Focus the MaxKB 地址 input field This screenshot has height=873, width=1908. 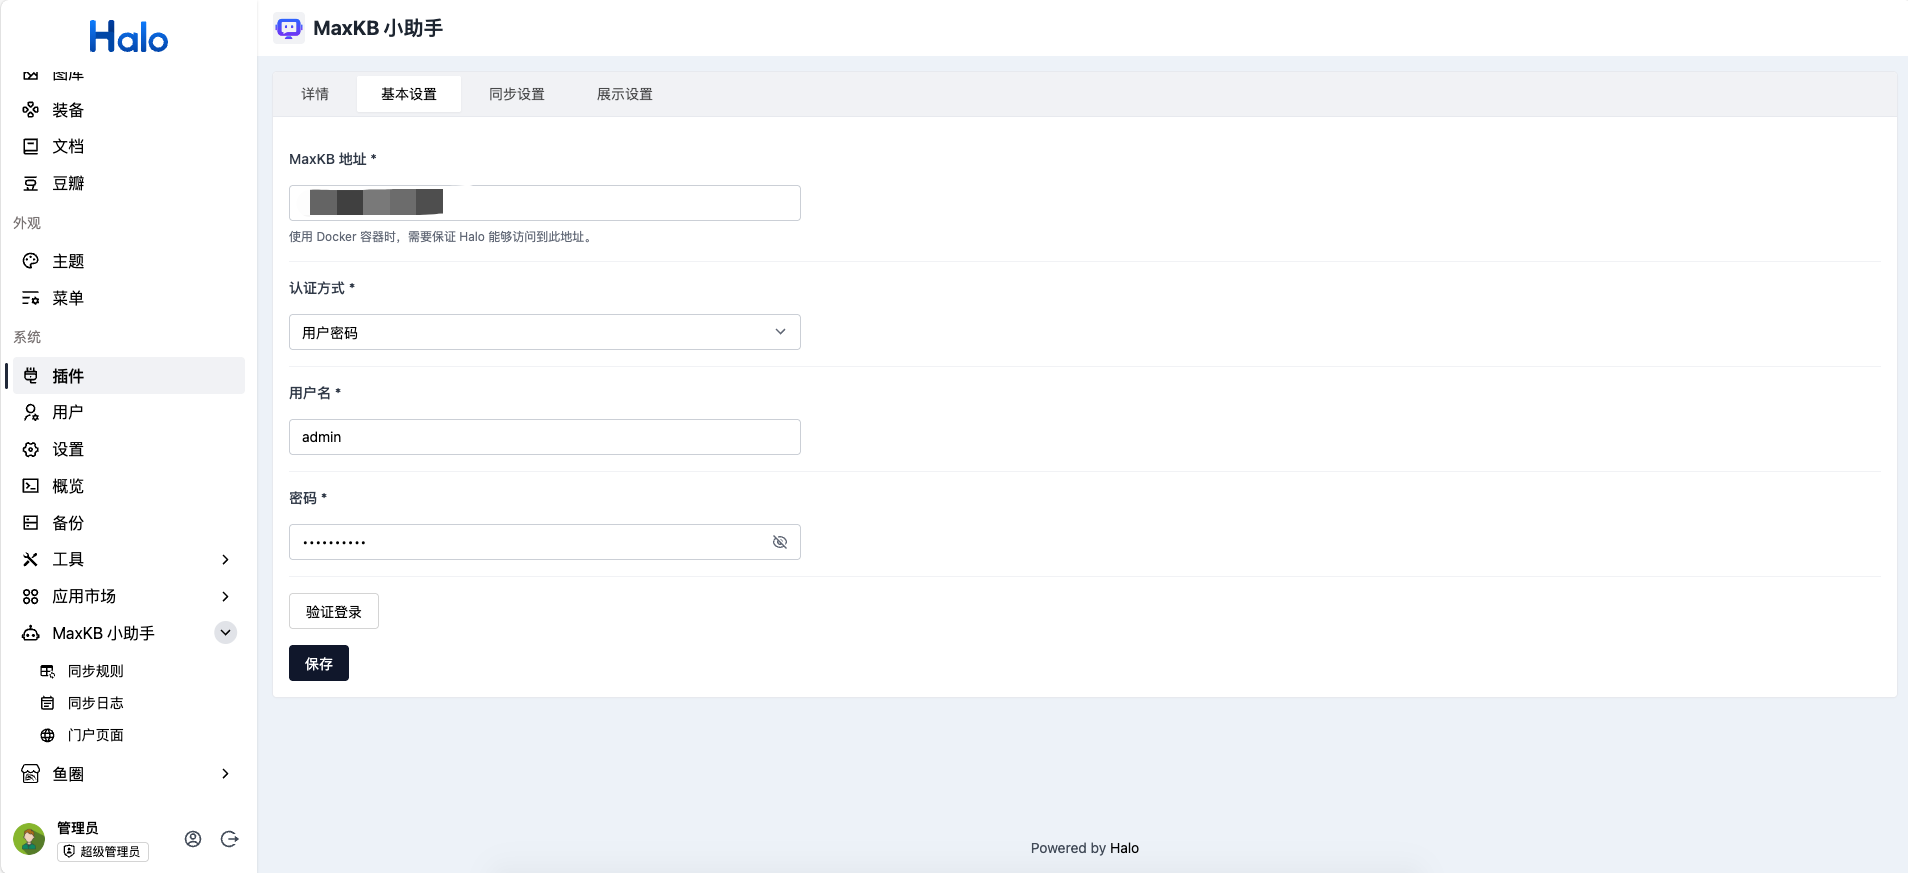pos(545,203)
